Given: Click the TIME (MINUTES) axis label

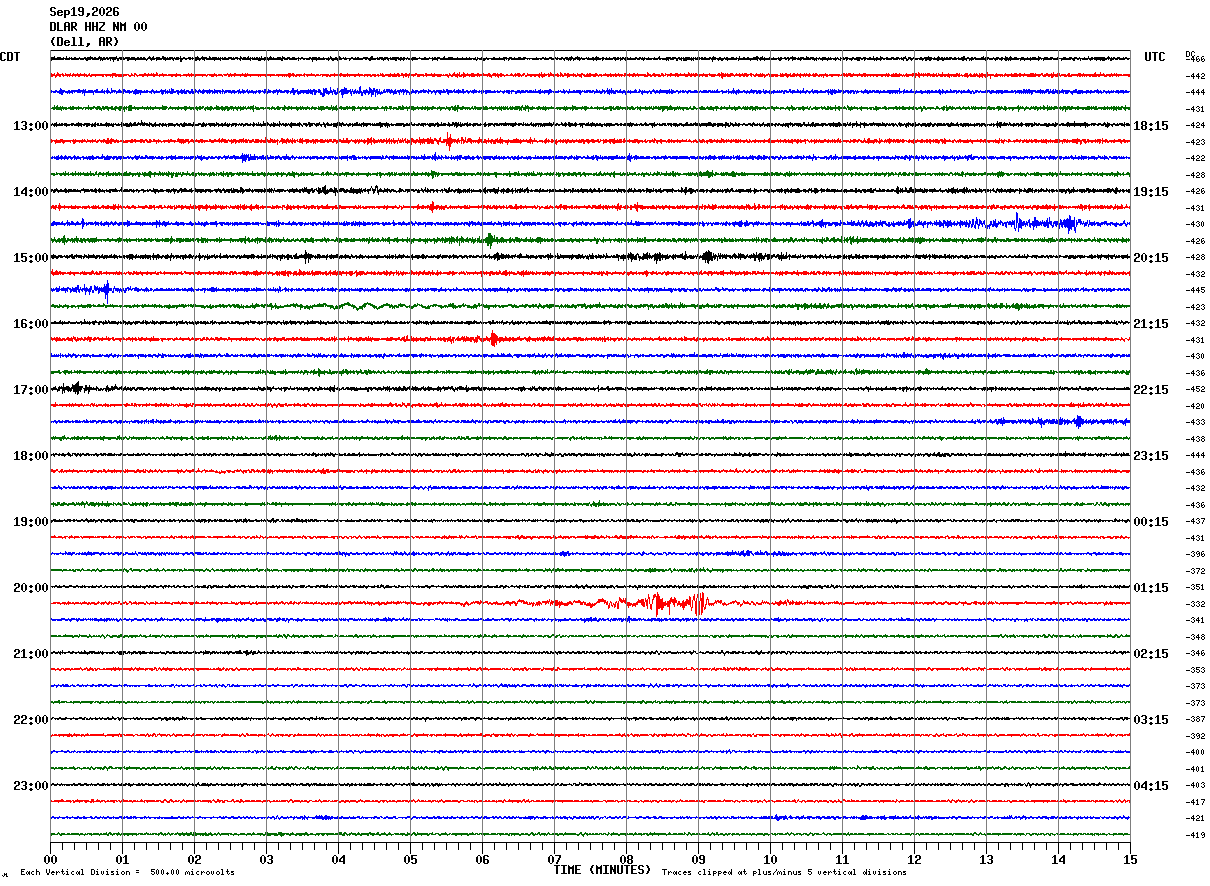Looking at the screenshot, I should [x=602, y=870].
